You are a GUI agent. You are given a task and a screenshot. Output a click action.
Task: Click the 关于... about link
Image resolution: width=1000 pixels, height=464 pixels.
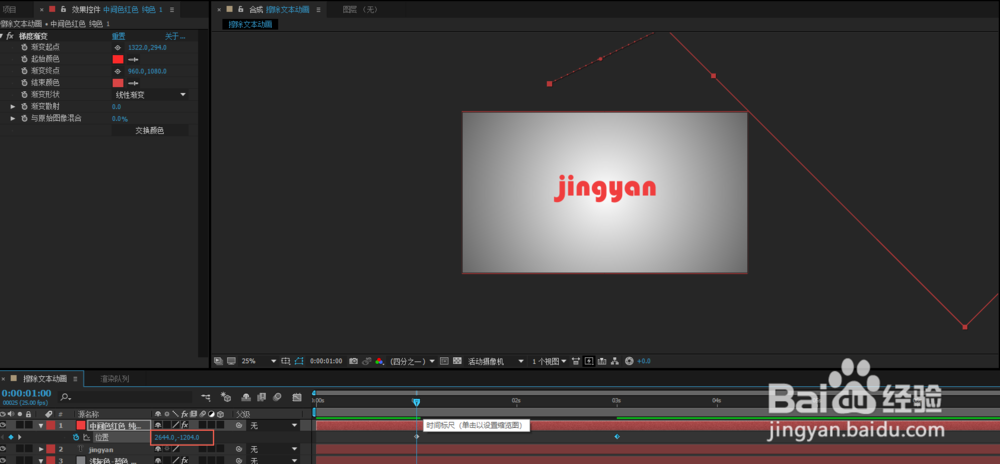(175, 36)
